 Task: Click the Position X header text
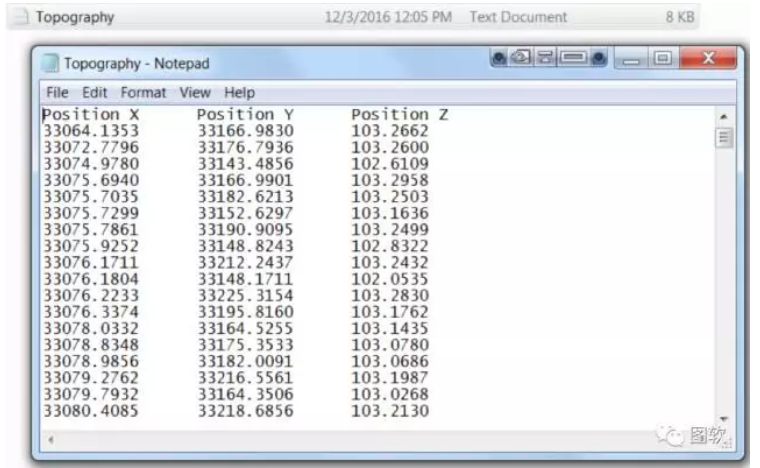tap(91, 114)
